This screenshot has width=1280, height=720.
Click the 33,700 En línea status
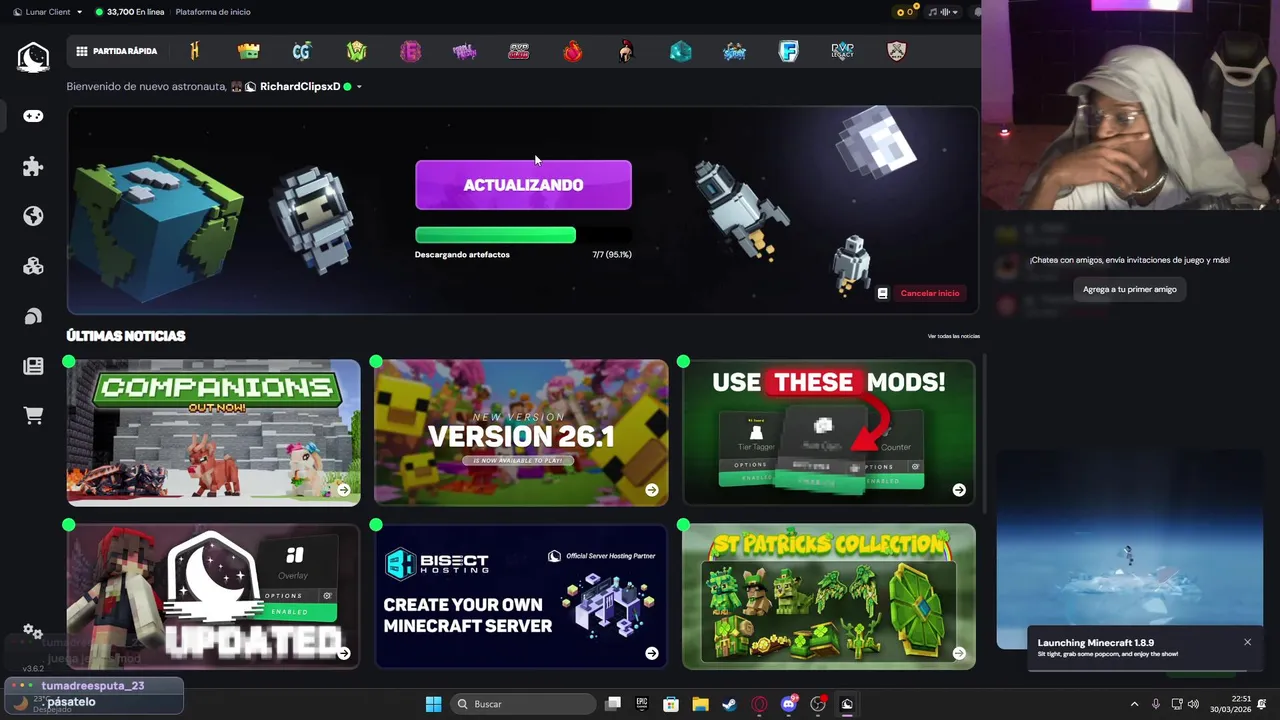(x=130, y=12)
